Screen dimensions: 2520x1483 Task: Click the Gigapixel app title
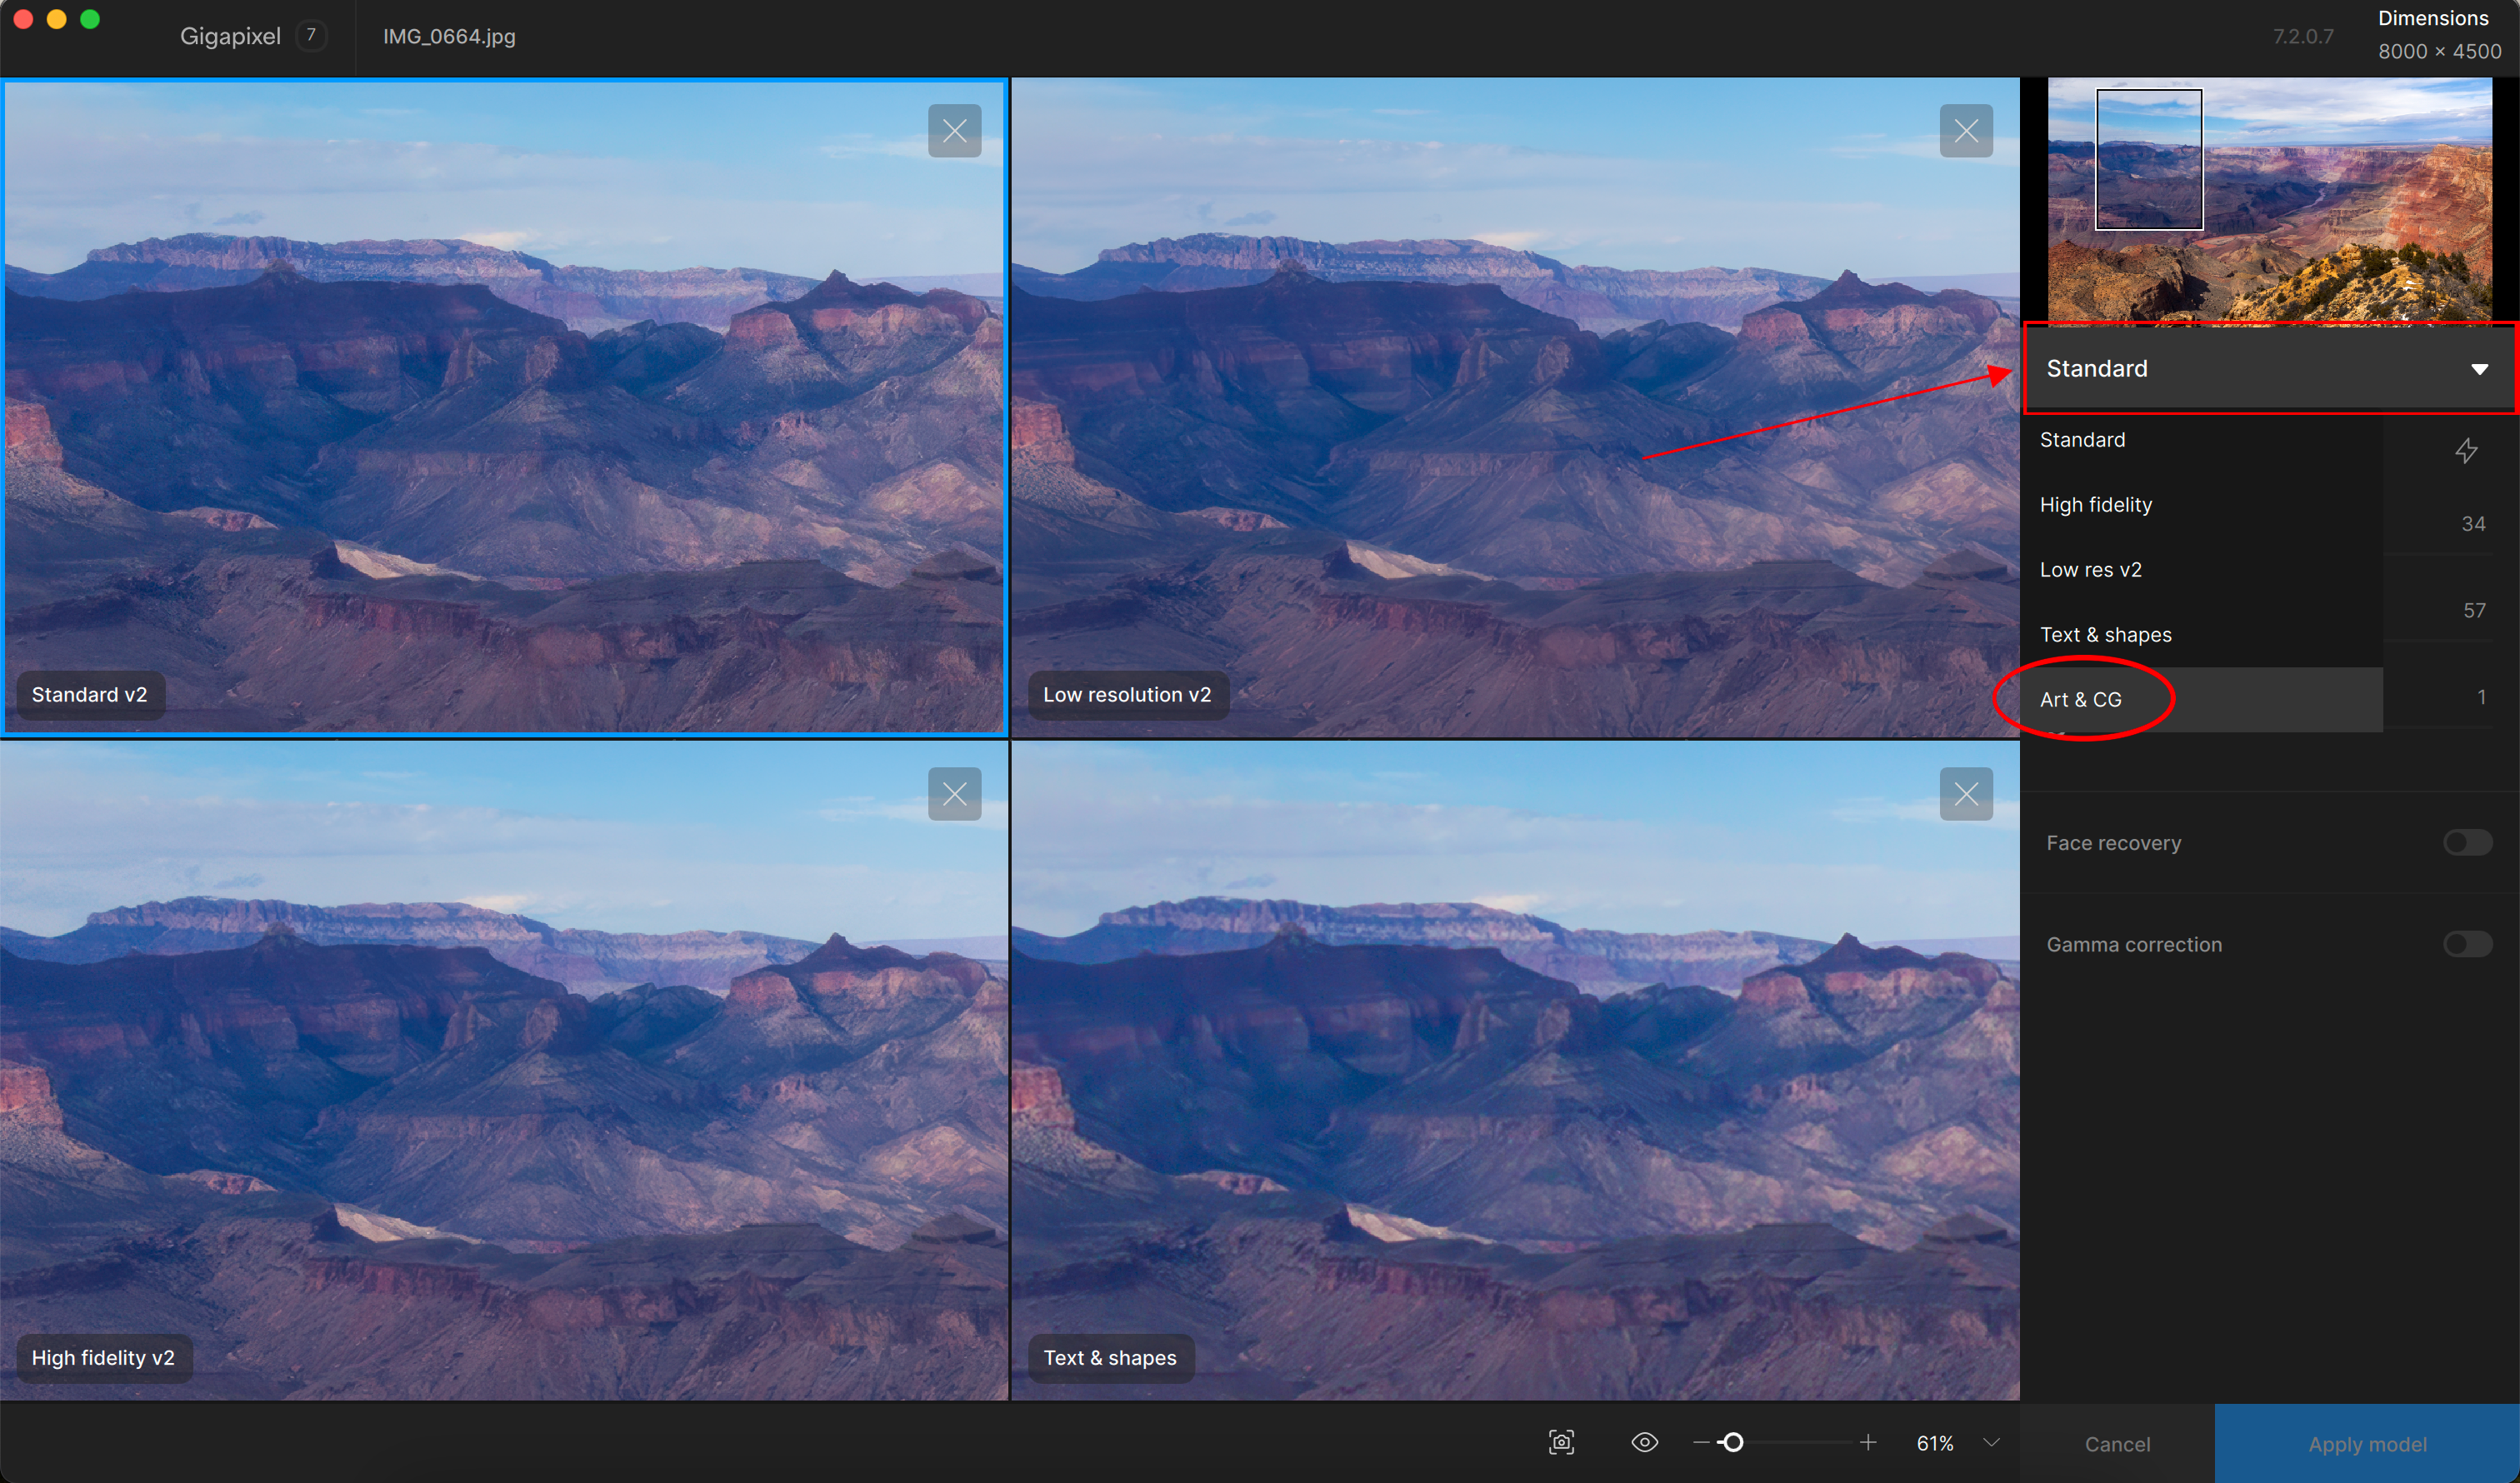tap(230, 37)
